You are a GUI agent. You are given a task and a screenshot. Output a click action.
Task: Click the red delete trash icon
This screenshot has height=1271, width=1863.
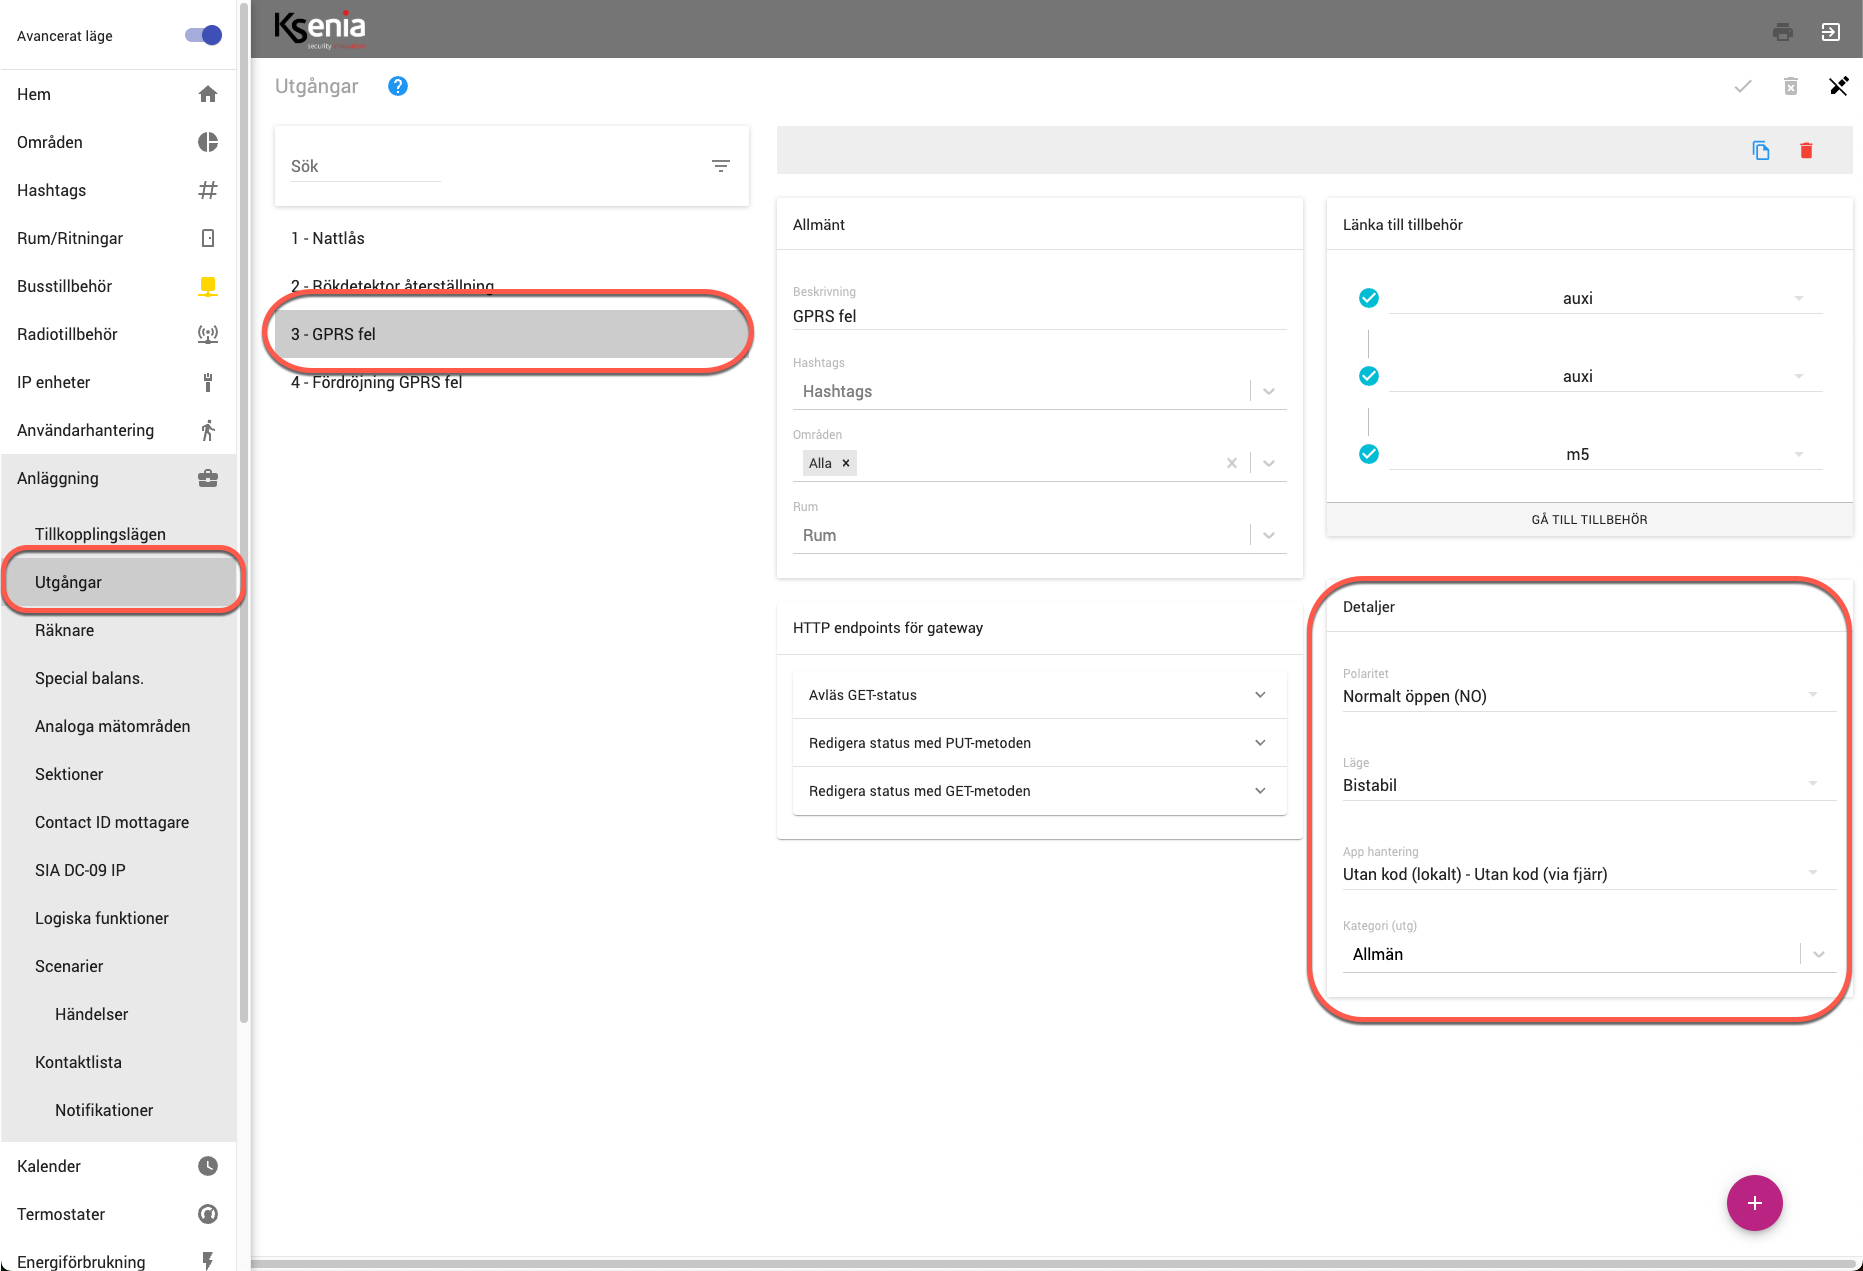pos(1806,151)
